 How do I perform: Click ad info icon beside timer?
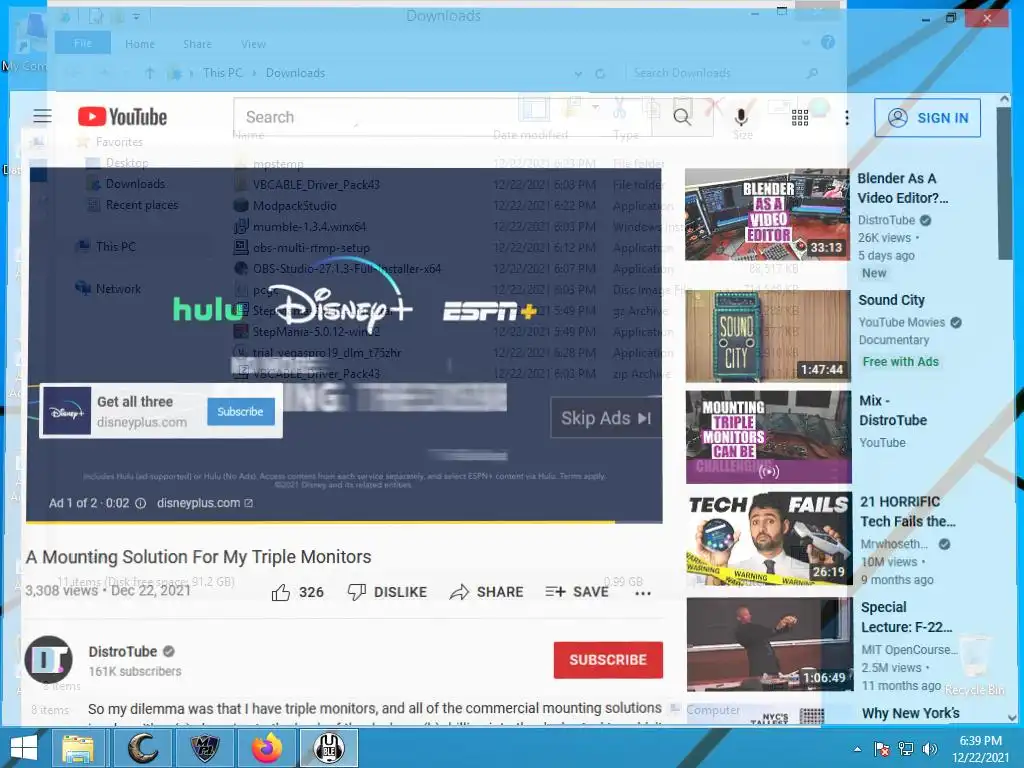click(140, 504)
